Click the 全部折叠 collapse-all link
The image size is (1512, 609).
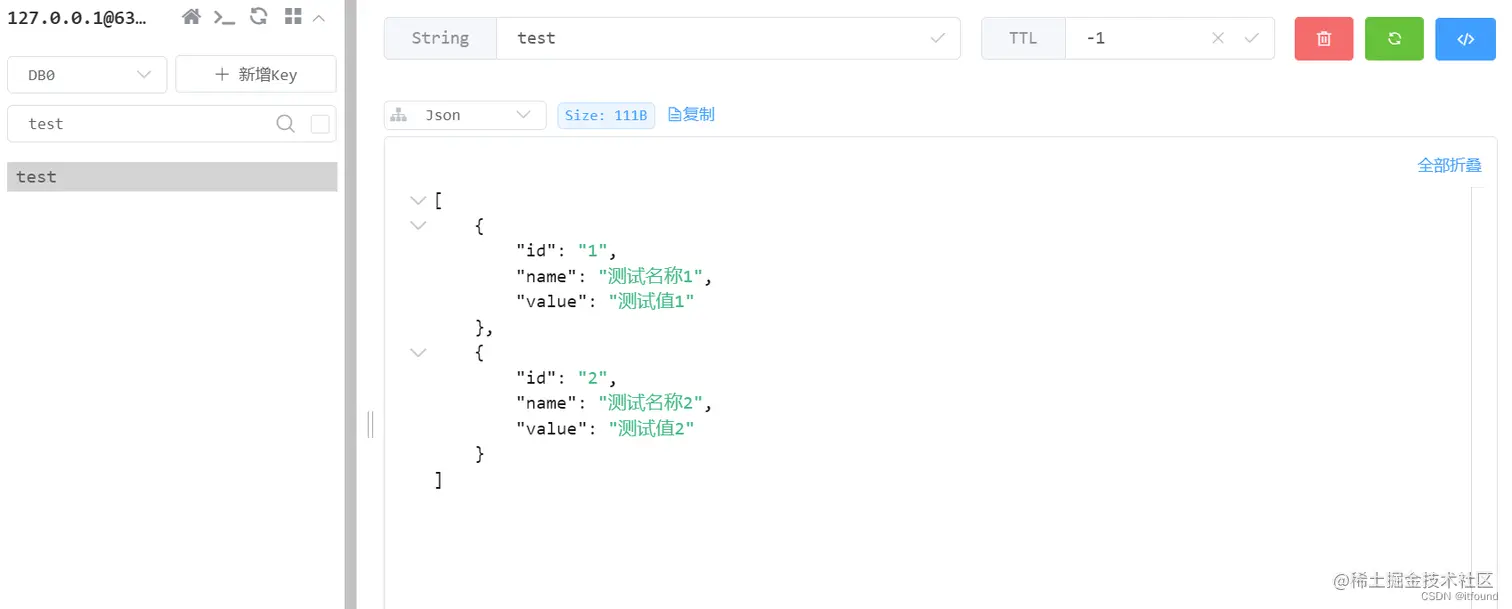pos(1449,165)
